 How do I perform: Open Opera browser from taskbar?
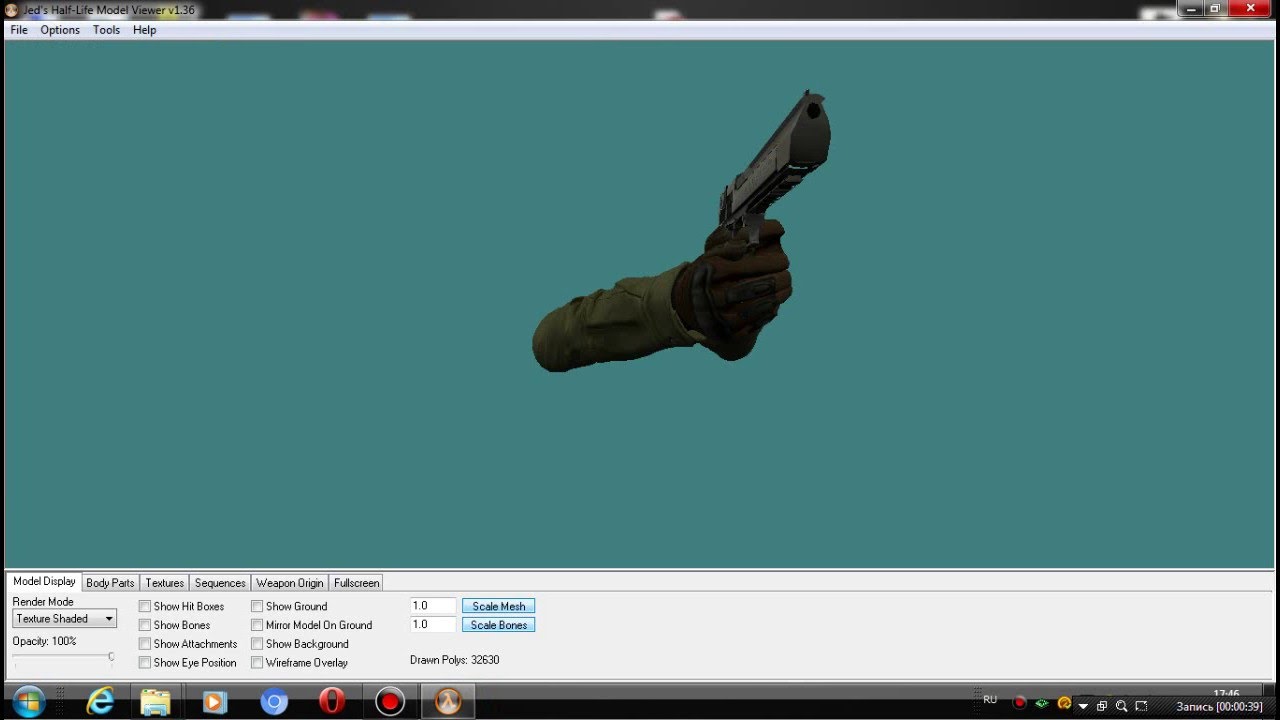[x=332, y=701]
